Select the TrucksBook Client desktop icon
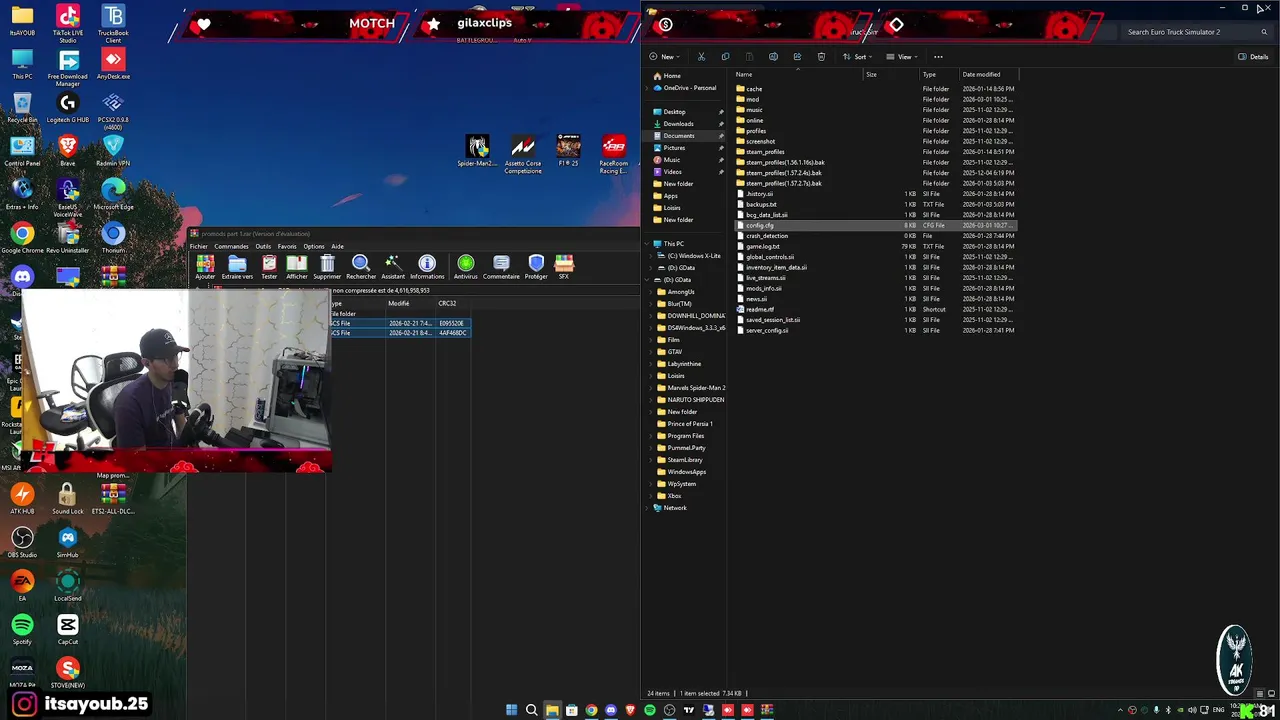 click(113, 25)
